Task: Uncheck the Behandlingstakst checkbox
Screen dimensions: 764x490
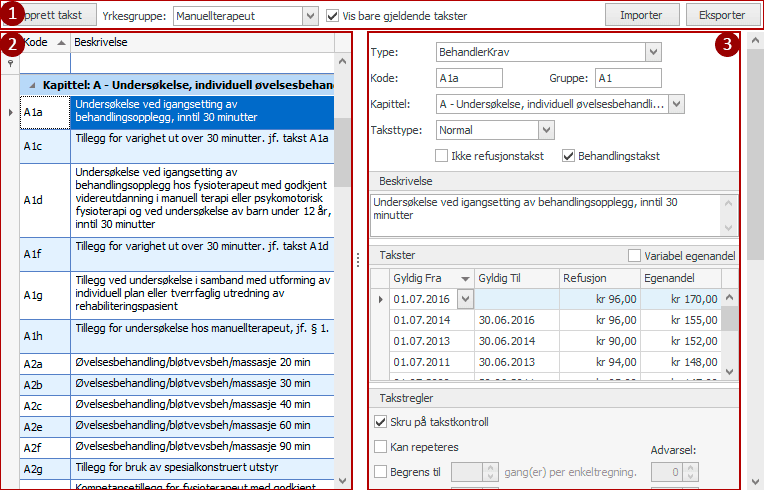Action: click(x=568, y=156)
